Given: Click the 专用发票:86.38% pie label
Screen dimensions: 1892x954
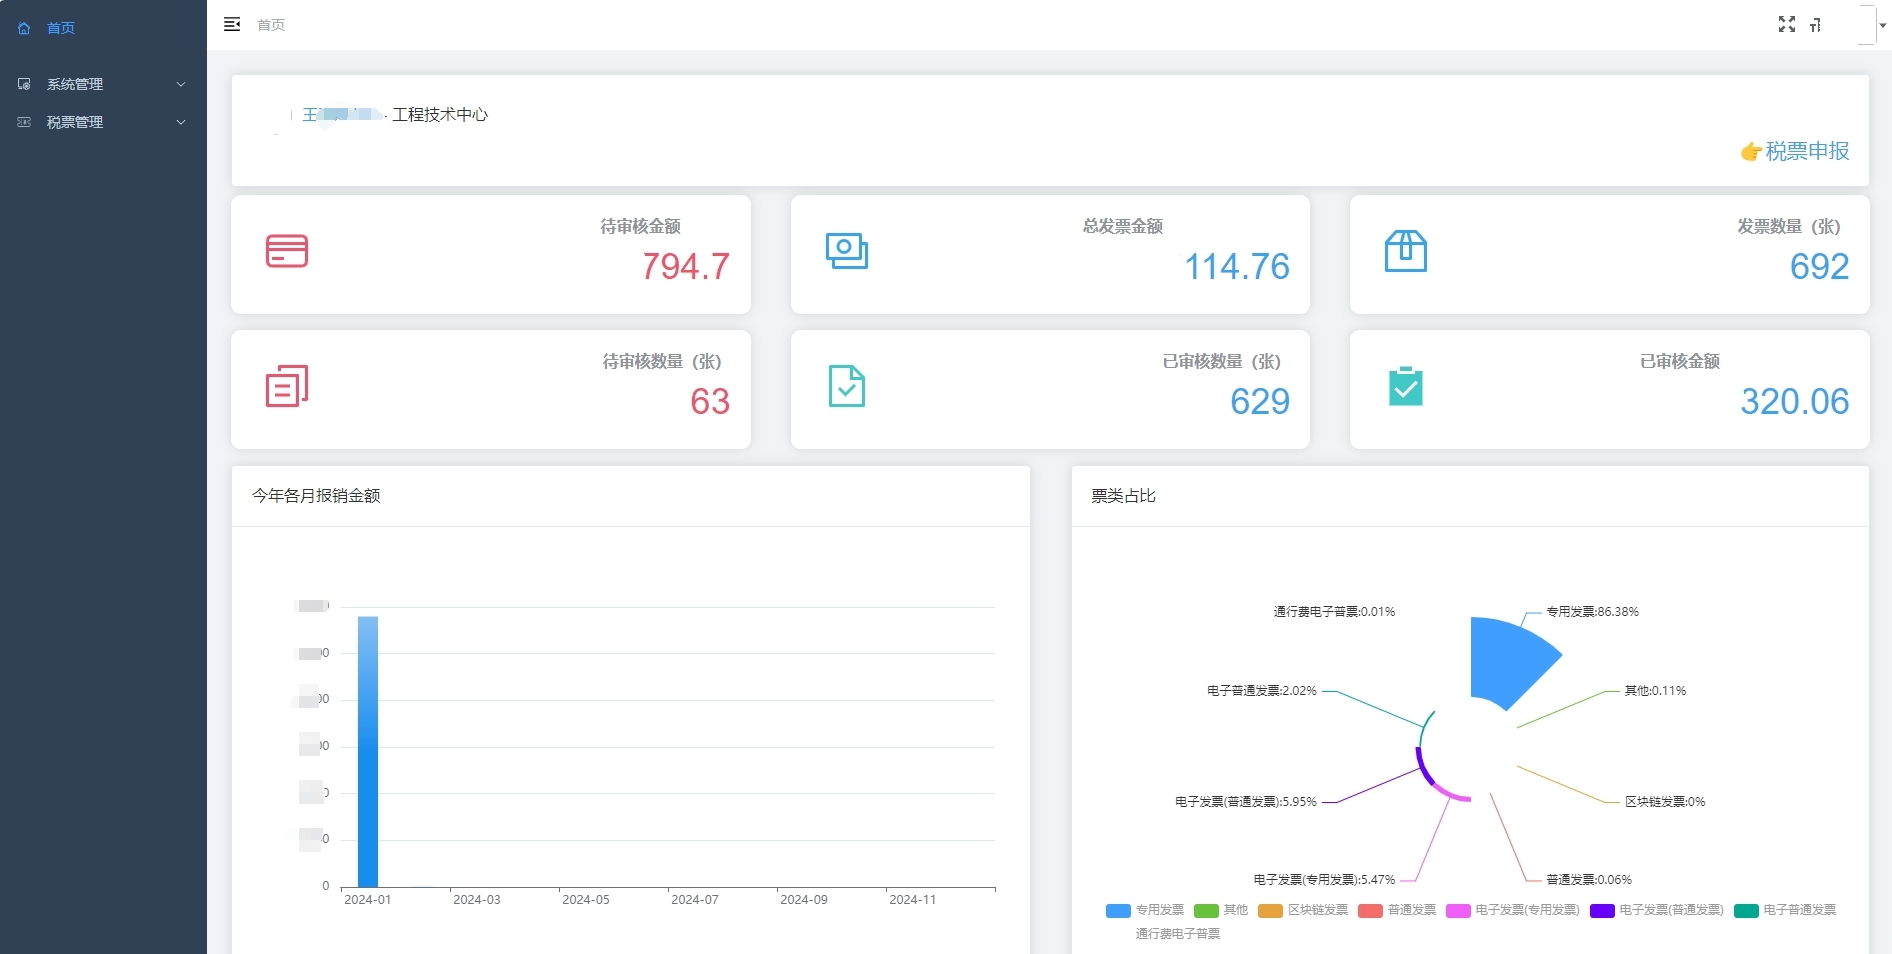Looking at the screenshot, I should pos(1592,612).
